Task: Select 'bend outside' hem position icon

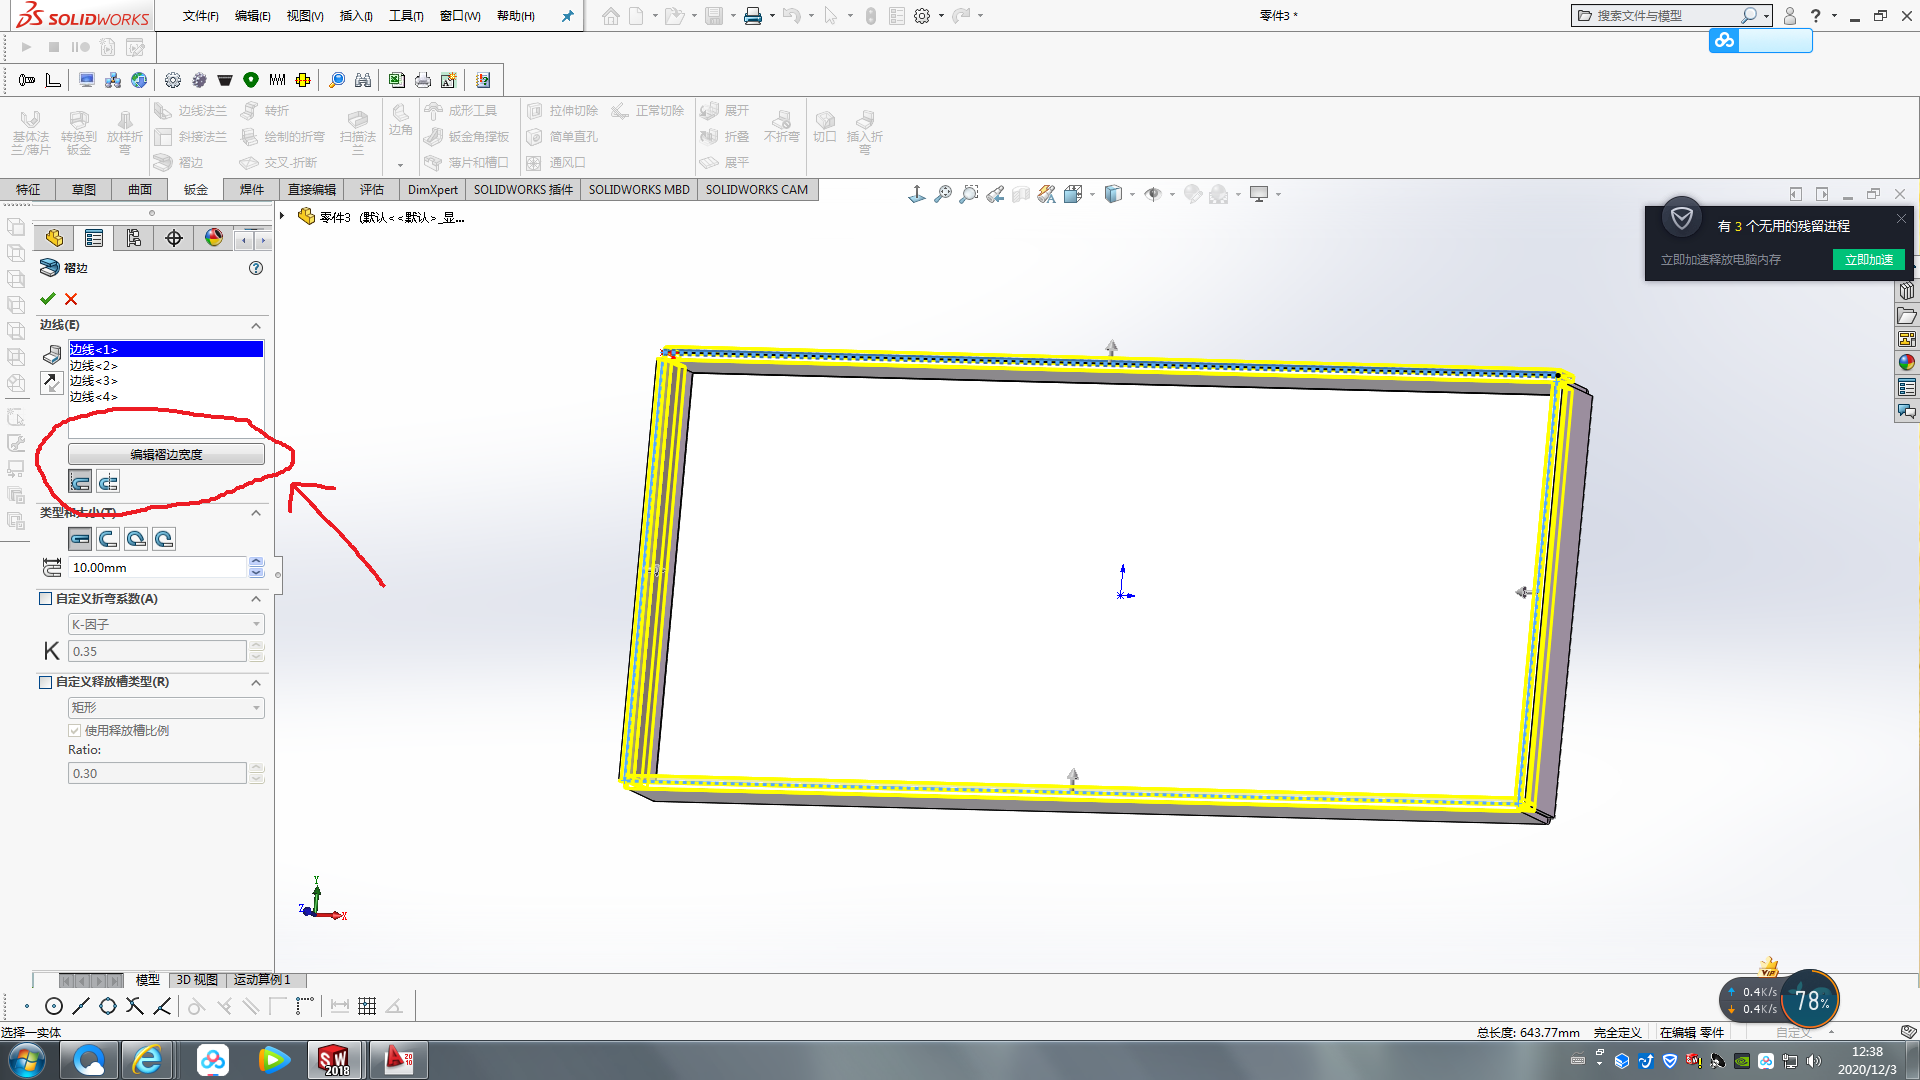Action: (108, 483)
